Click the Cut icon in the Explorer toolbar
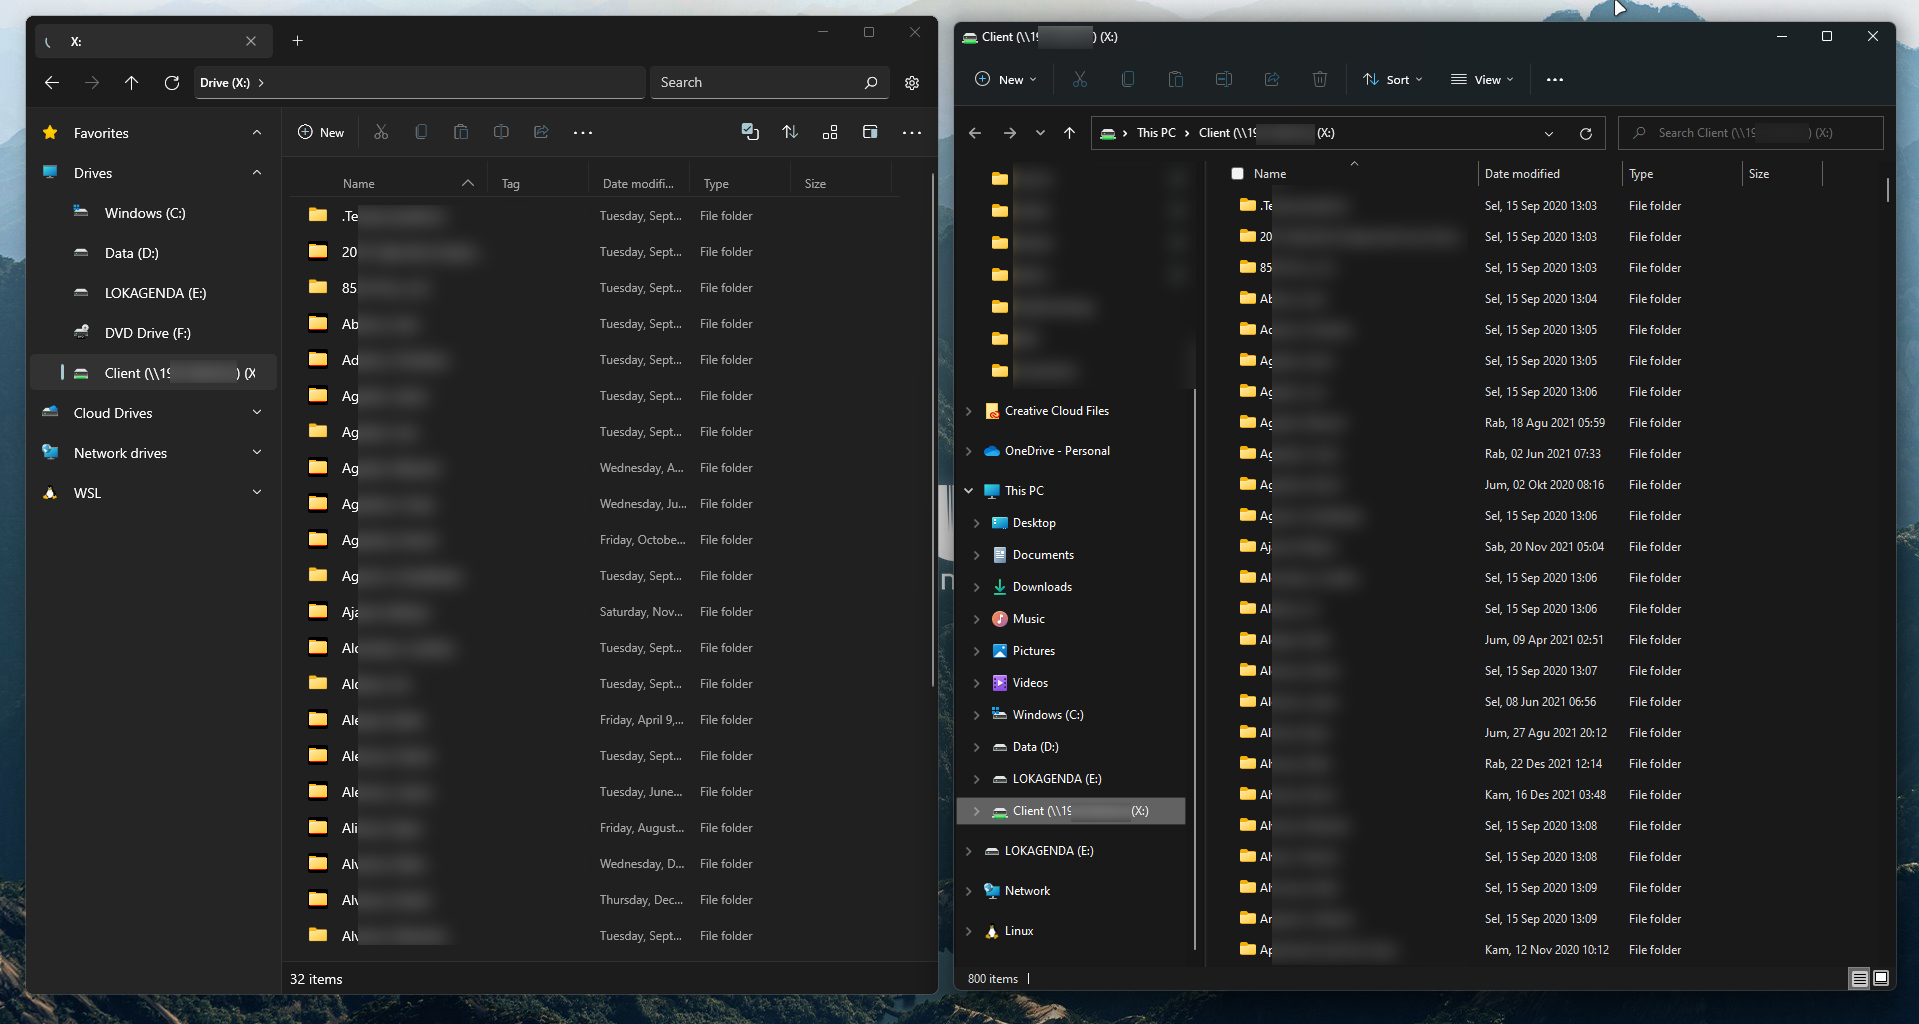The image size is (1919, 1024). (x=1080, y=80)
